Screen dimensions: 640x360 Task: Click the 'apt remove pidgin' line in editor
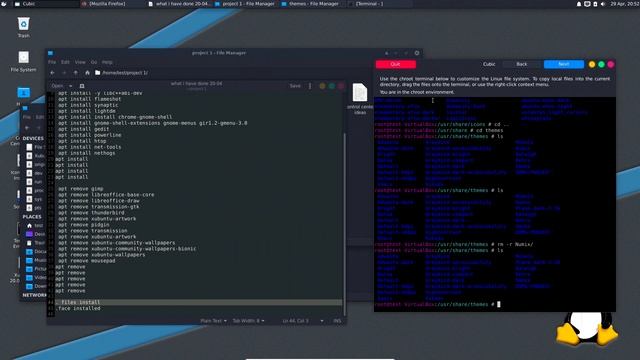(x=83, y=224)
